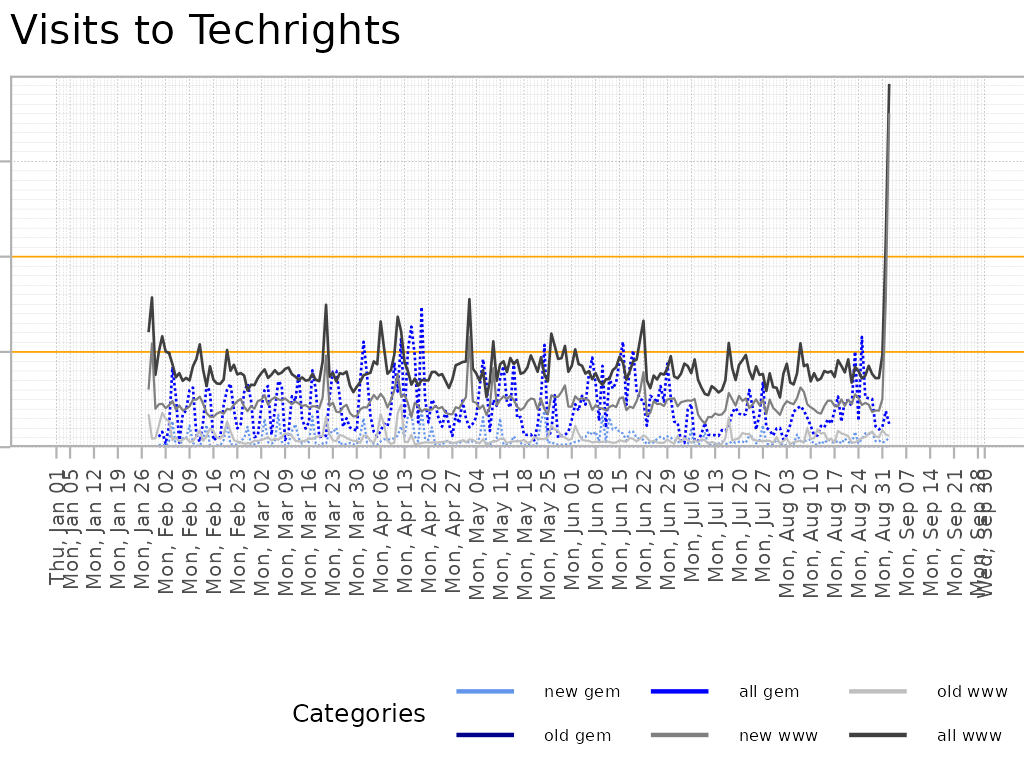The height and width of the screenshot is (759, 1024).
Task: Click the 'Mon, Sep 07' axis label
Action: [x=906, y=532]
